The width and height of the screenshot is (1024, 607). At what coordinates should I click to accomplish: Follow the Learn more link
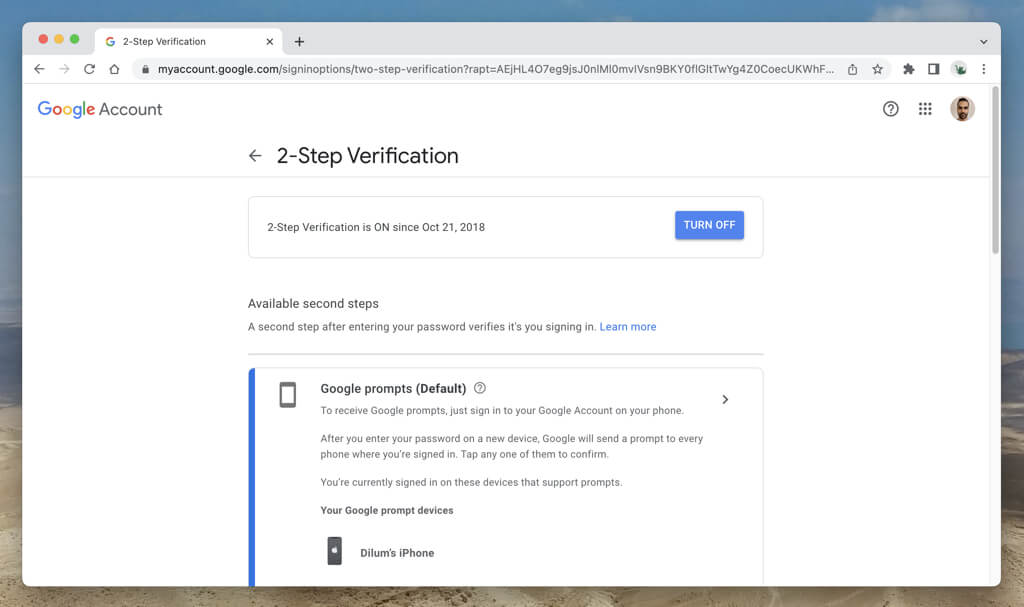coord(628,327)
